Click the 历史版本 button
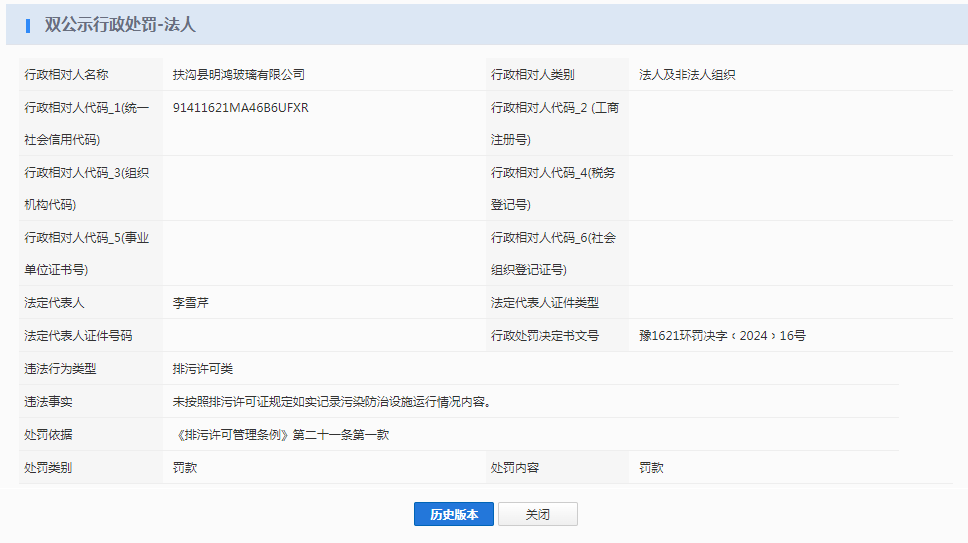Viewport: 968px width, 543px height. [454, 514]
